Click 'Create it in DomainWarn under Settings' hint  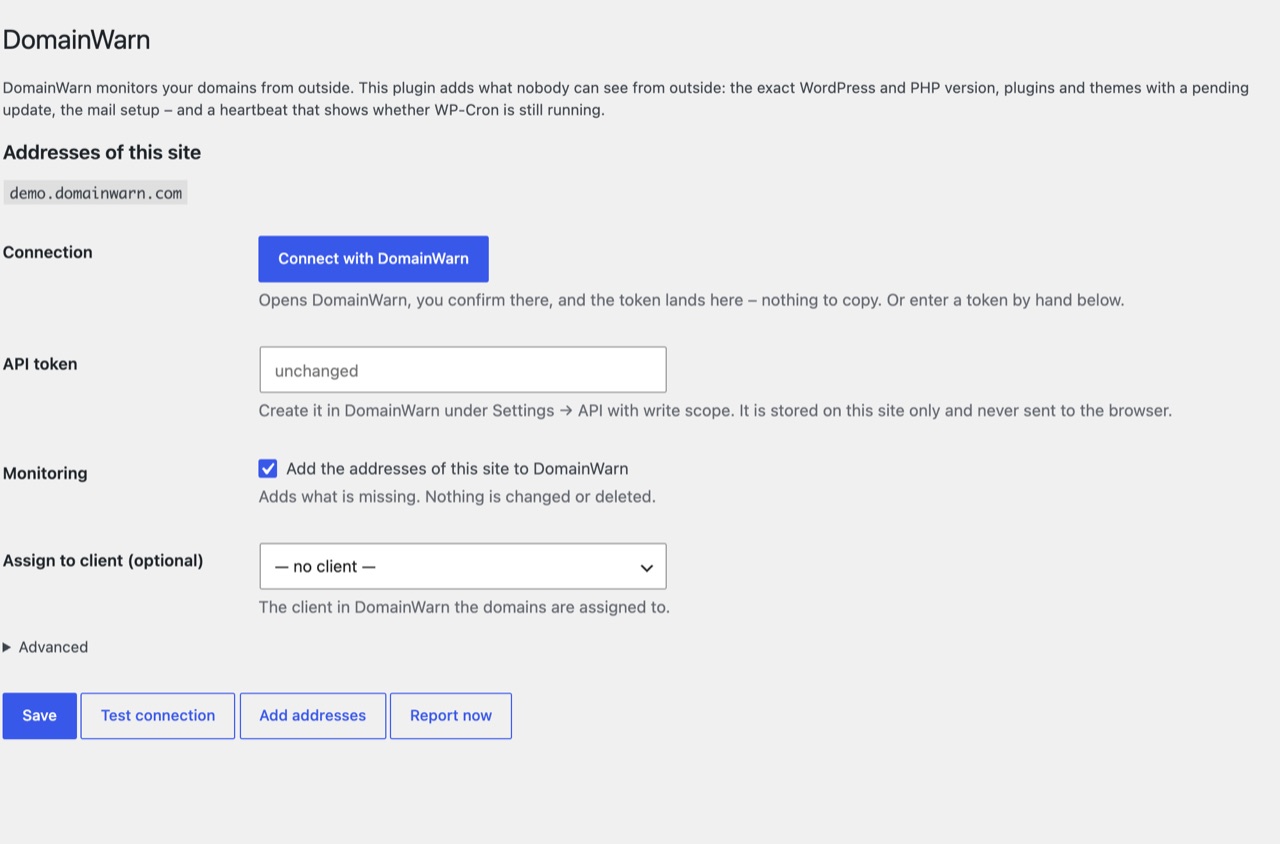coord(715,410)
